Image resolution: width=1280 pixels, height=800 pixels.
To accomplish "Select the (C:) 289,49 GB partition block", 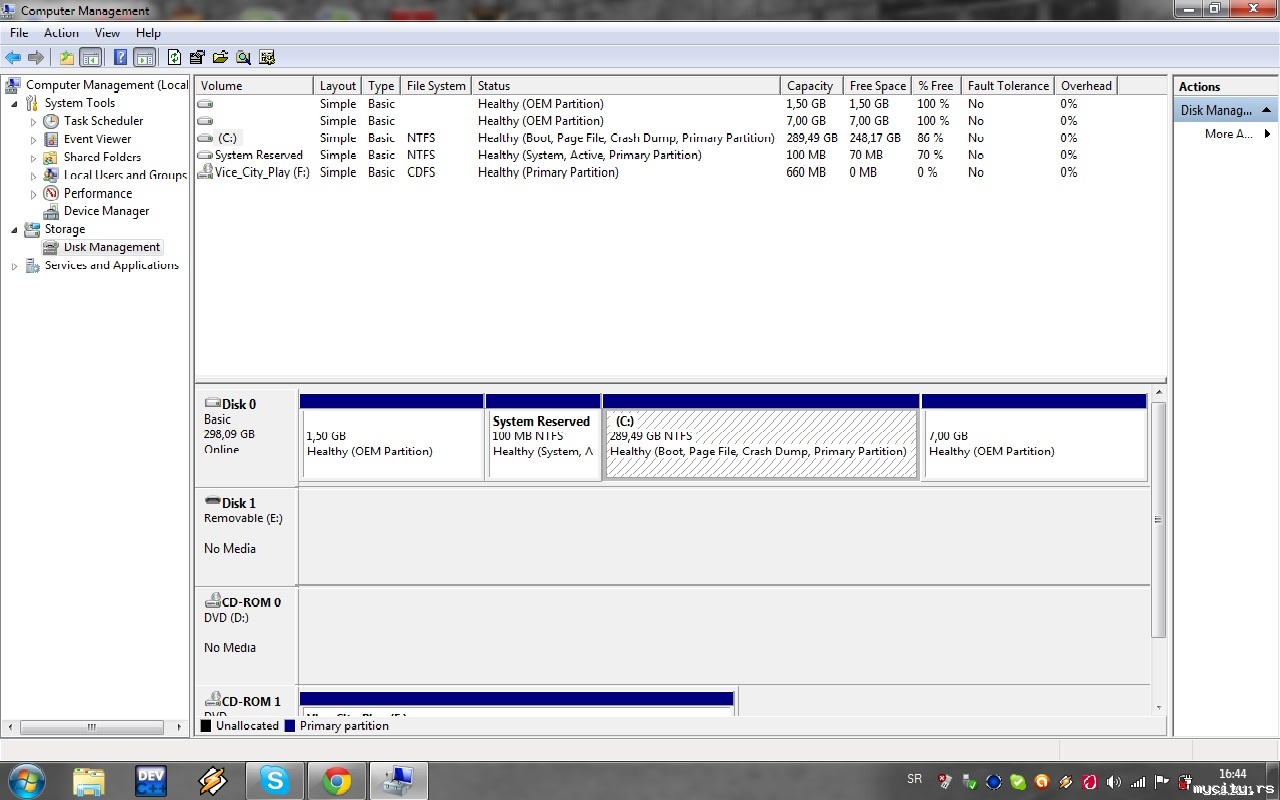I will click(761, 437).
